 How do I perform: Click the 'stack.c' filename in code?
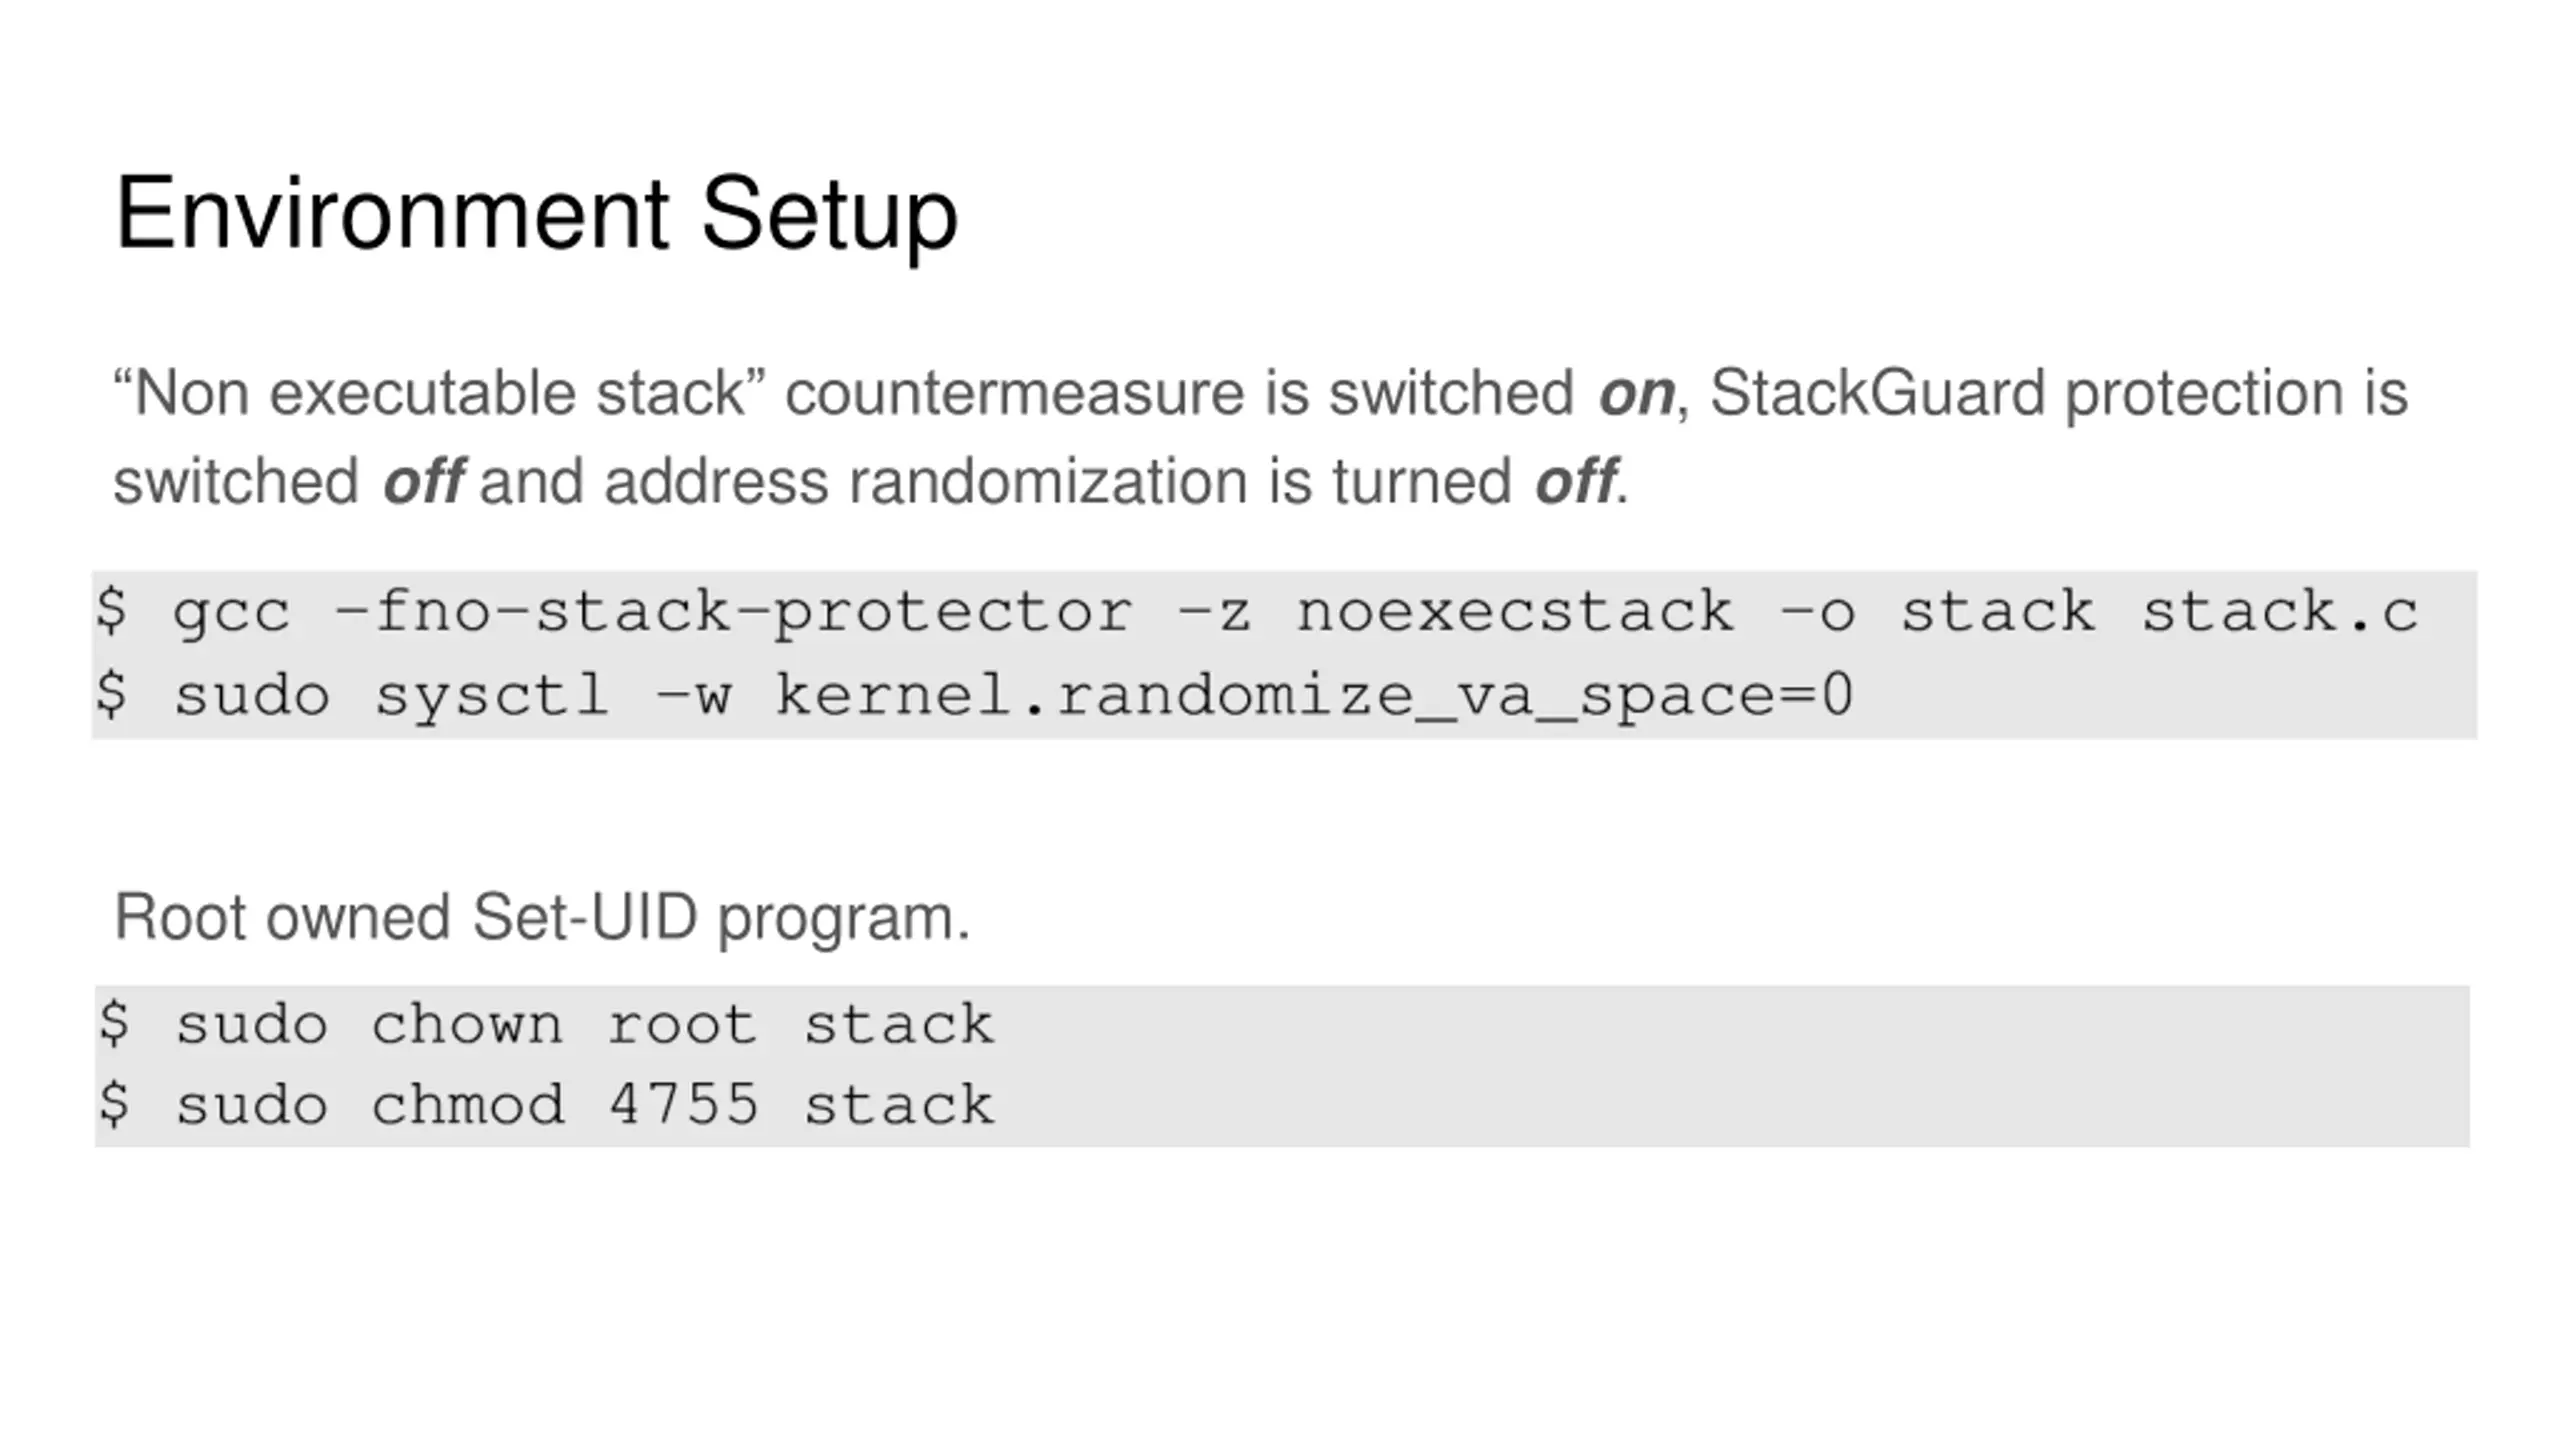click(x=2280, y=612)
